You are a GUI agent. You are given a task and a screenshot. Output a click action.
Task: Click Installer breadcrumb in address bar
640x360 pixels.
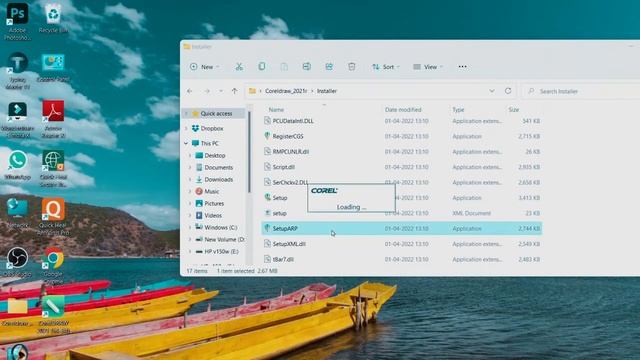pos(327,91)
